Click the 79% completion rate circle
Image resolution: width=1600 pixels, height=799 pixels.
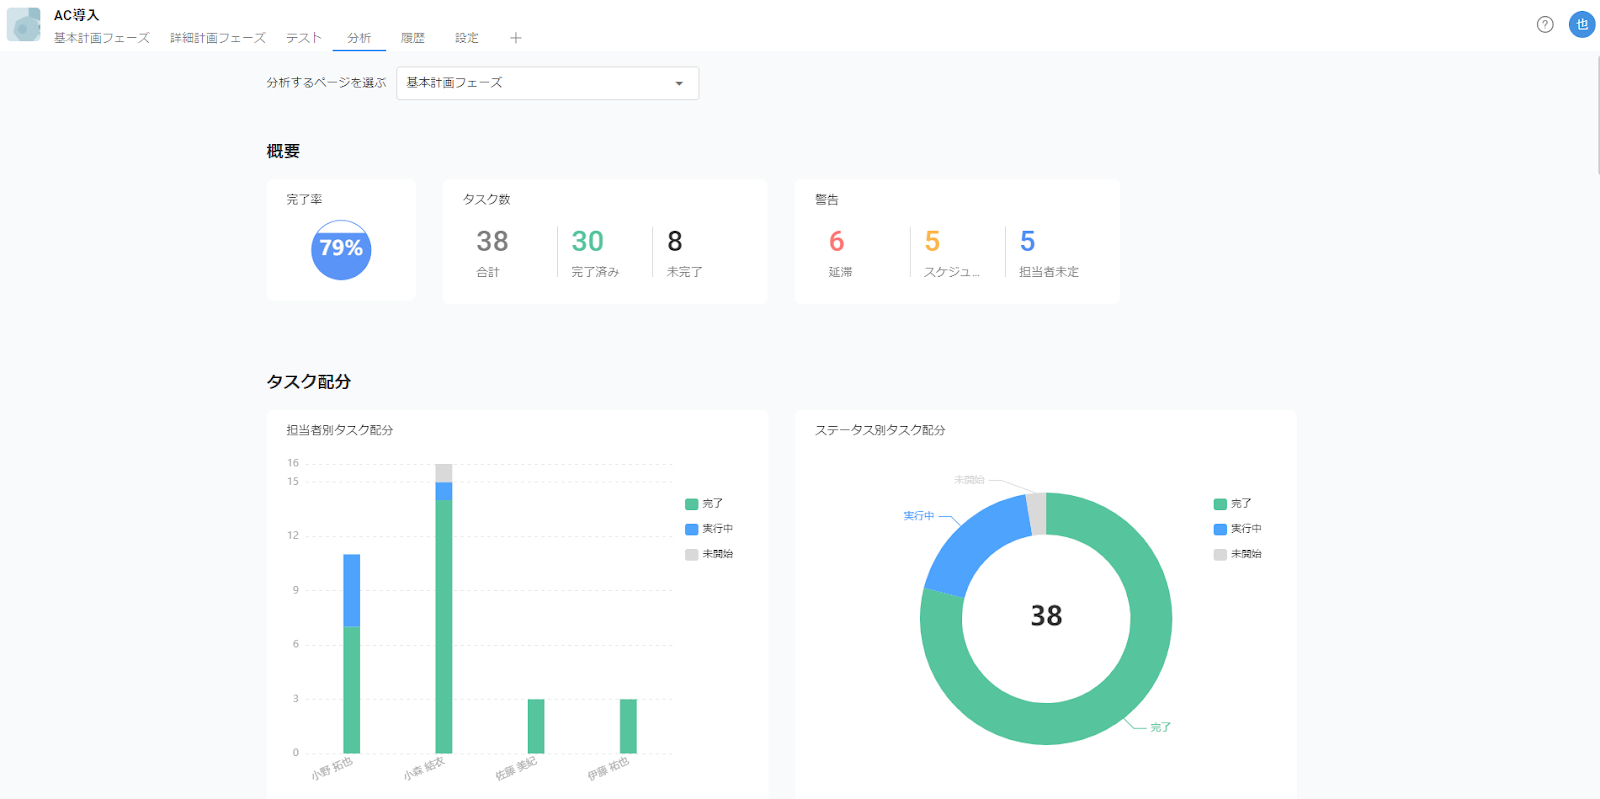pos(341,249)
